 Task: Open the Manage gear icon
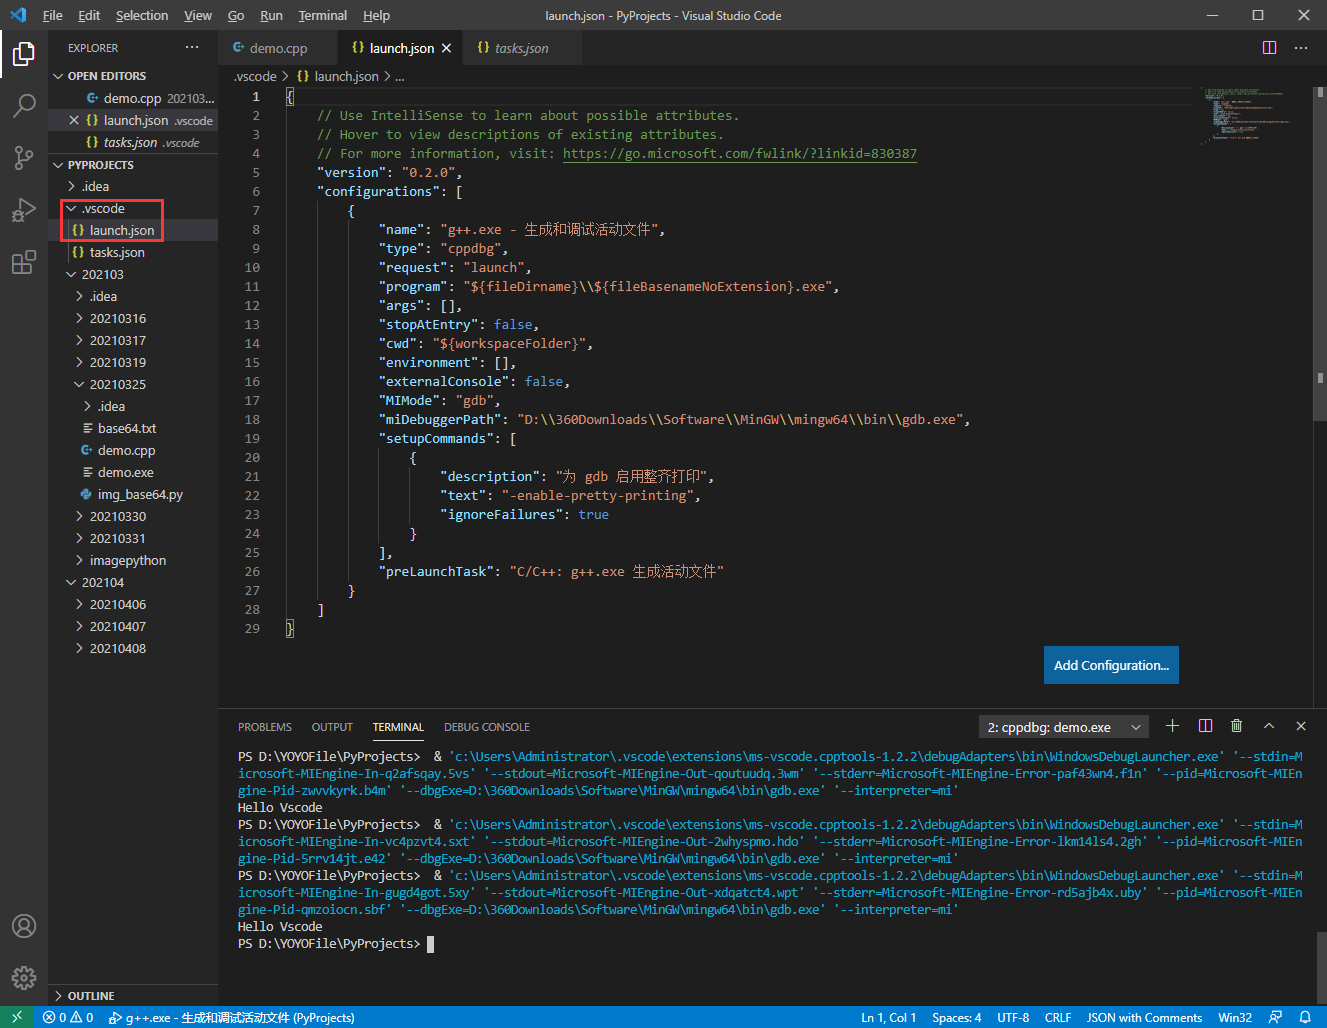[24, 978]
